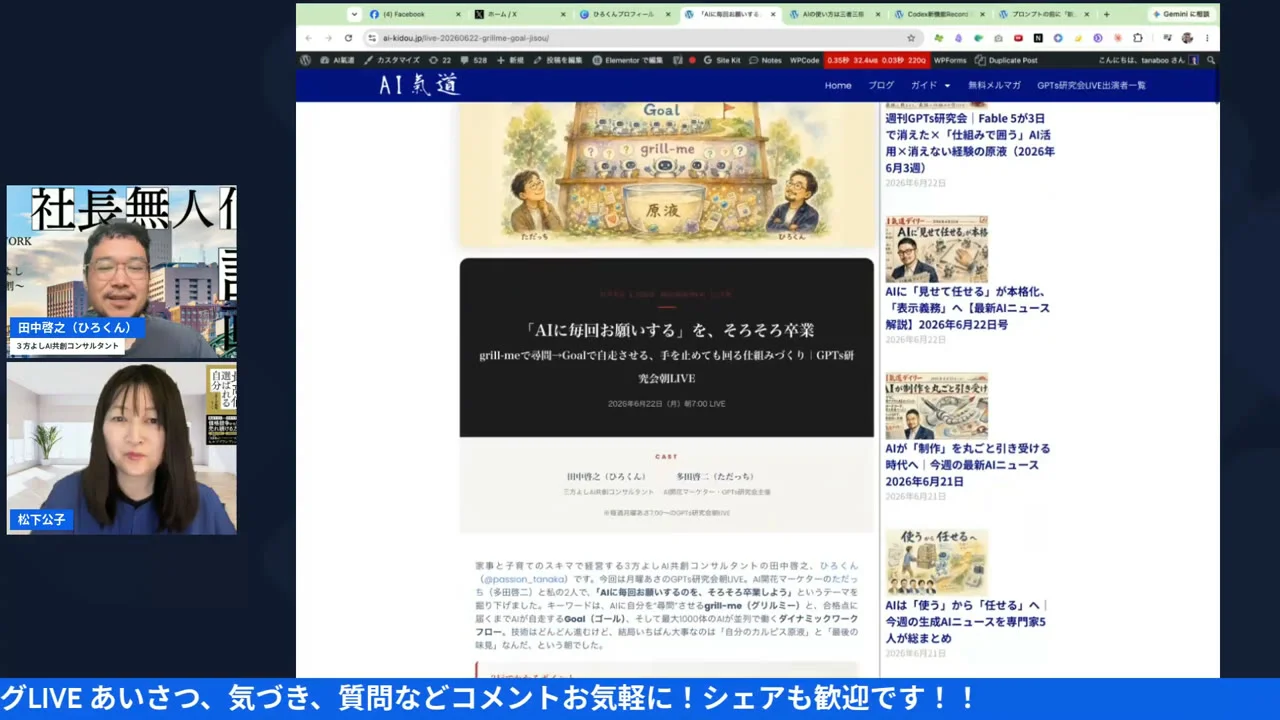The height and width of the screenshot is (720, 1280).
Task: Click the site info icon beside URL
Action: pos(372,38)
